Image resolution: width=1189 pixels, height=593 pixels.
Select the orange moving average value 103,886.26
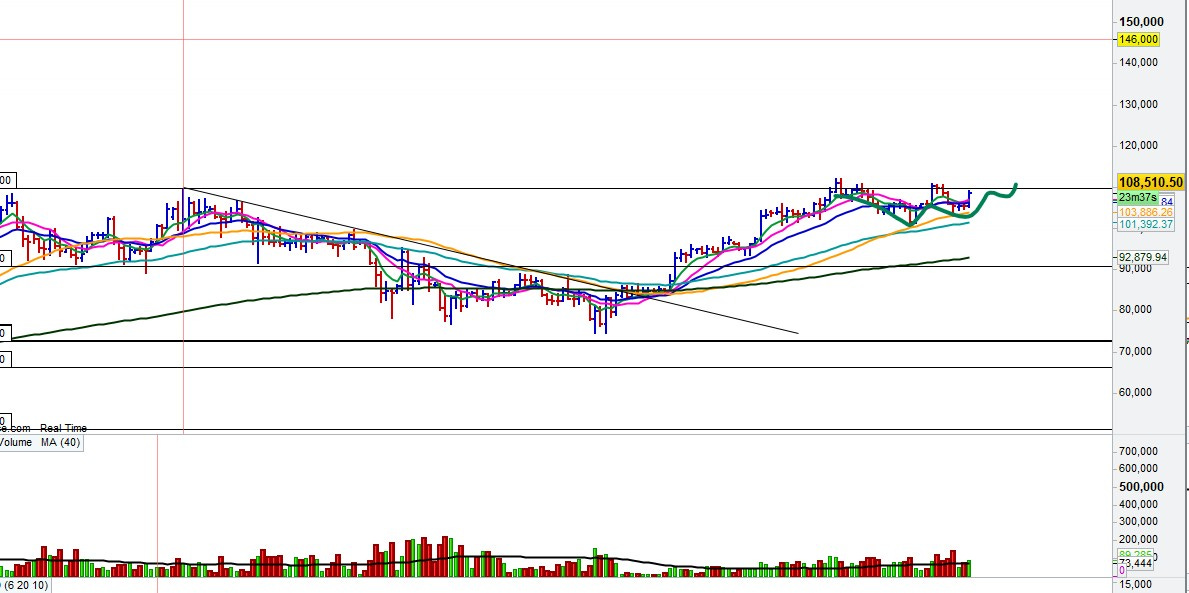pyautogui.click(x=1146, y=213)
